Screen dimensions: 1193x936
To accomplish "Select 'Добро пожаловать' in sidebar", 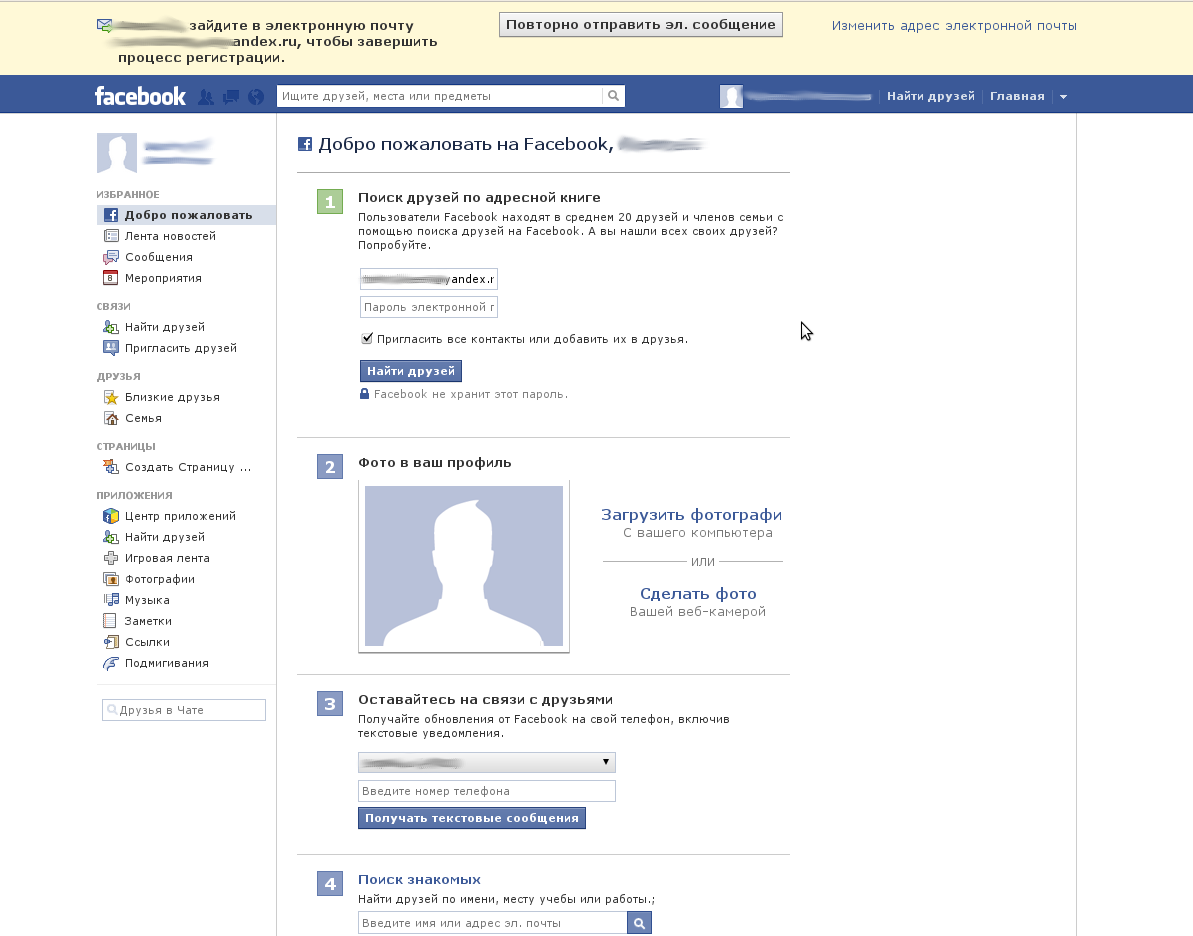I will [186, 215].
